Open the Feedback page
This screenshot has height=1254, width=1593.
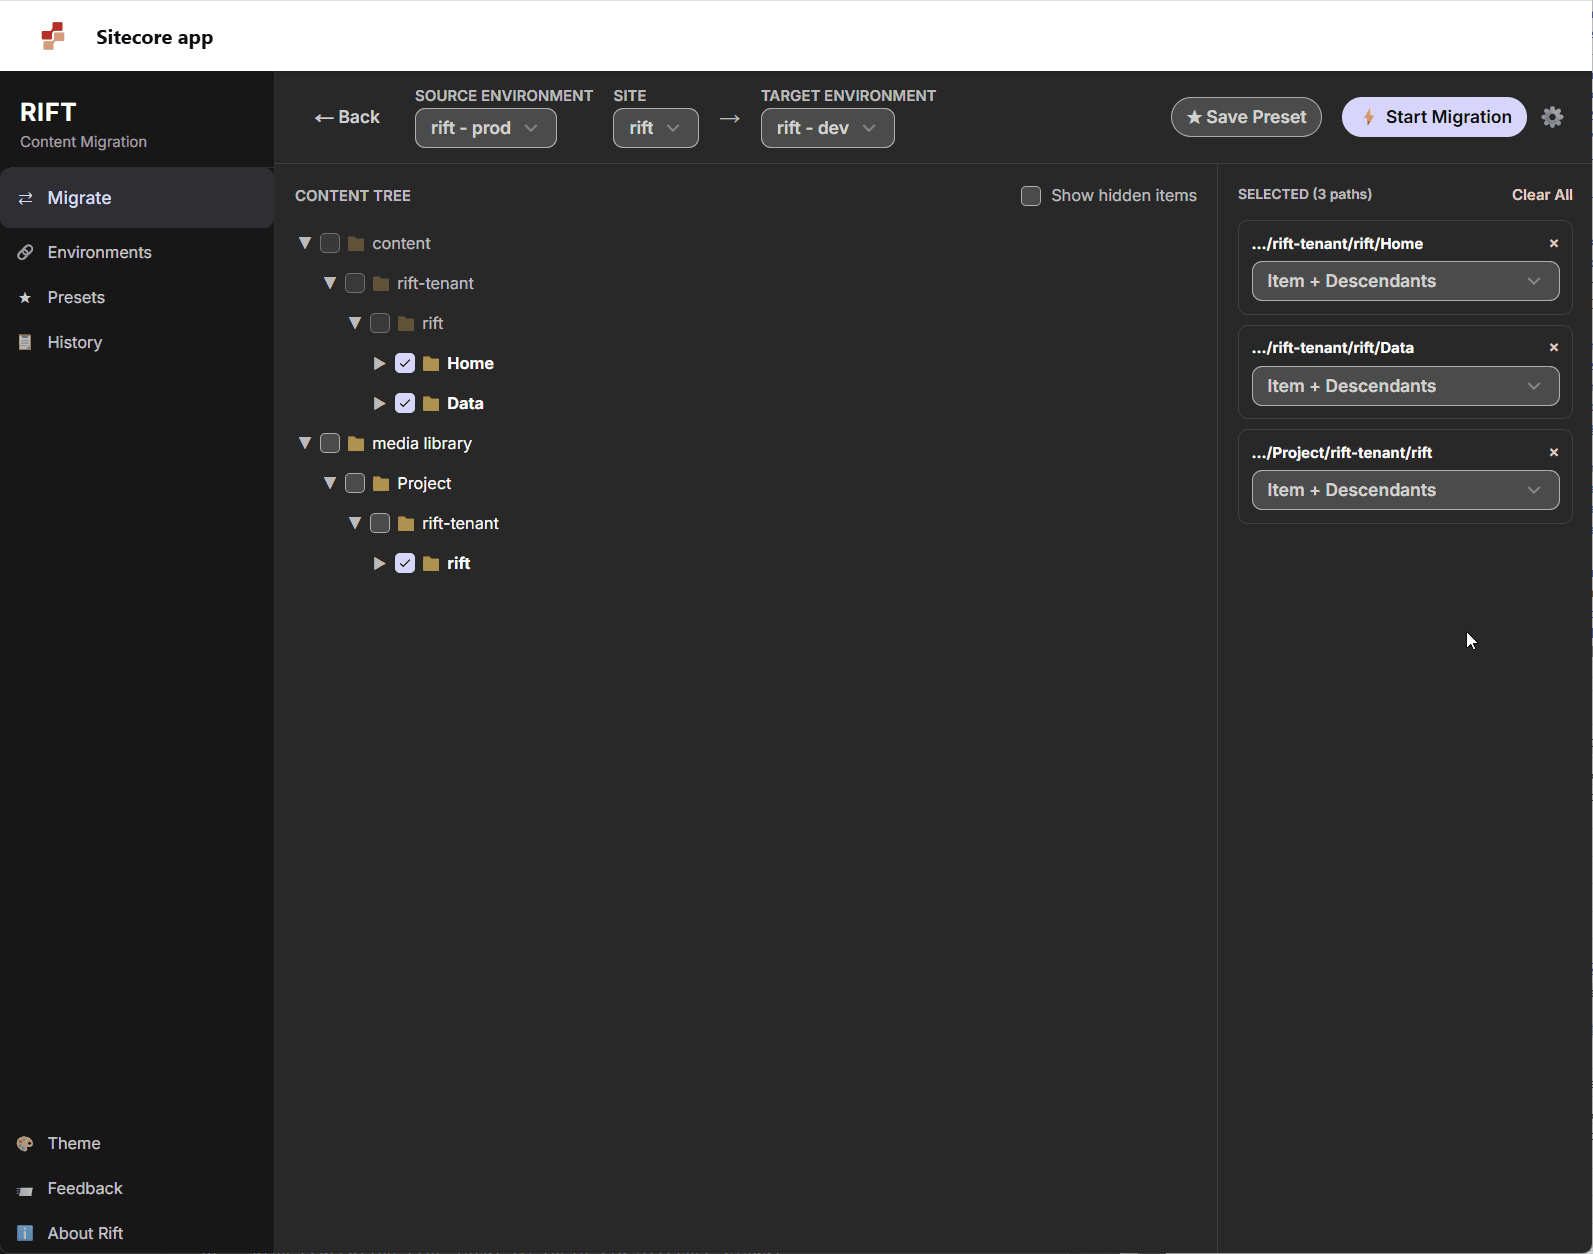click(x=137, y=1188)
